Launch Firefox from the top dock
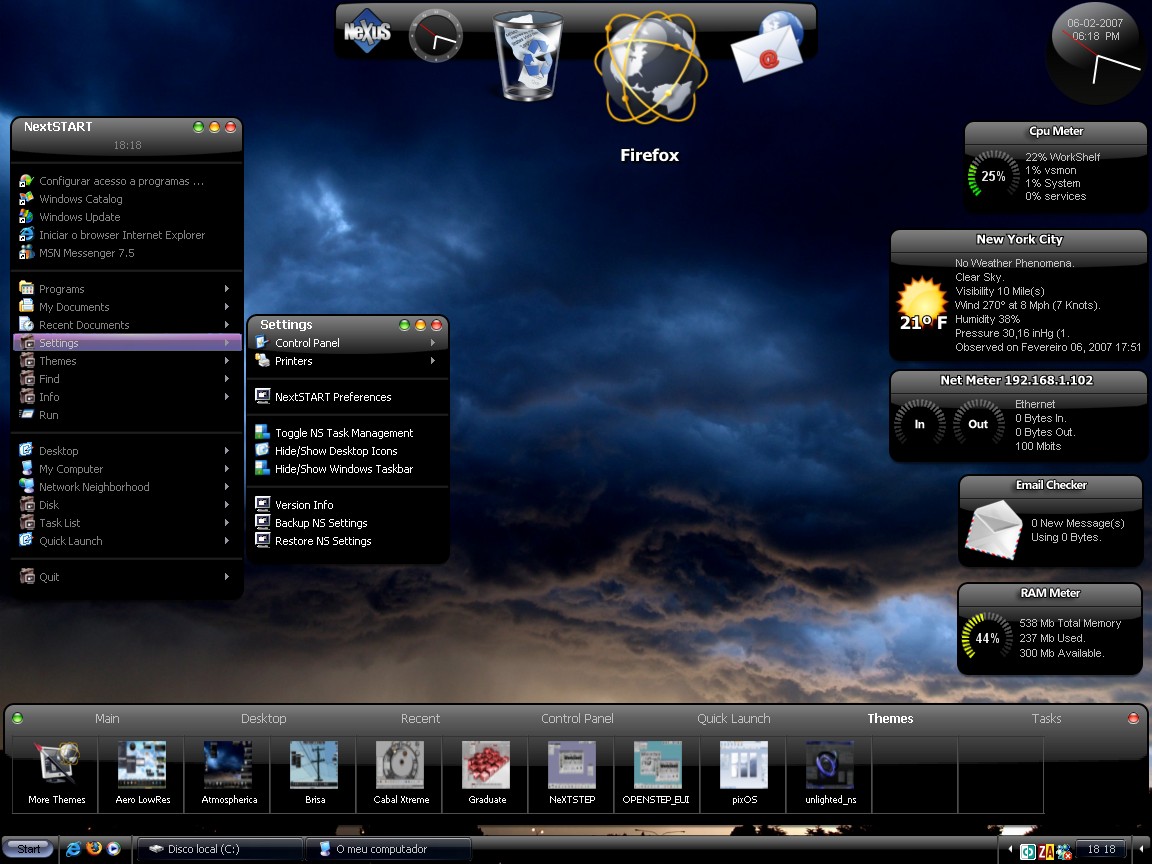Viewport: 1152px width, 864px height. [x=650, y=65]
